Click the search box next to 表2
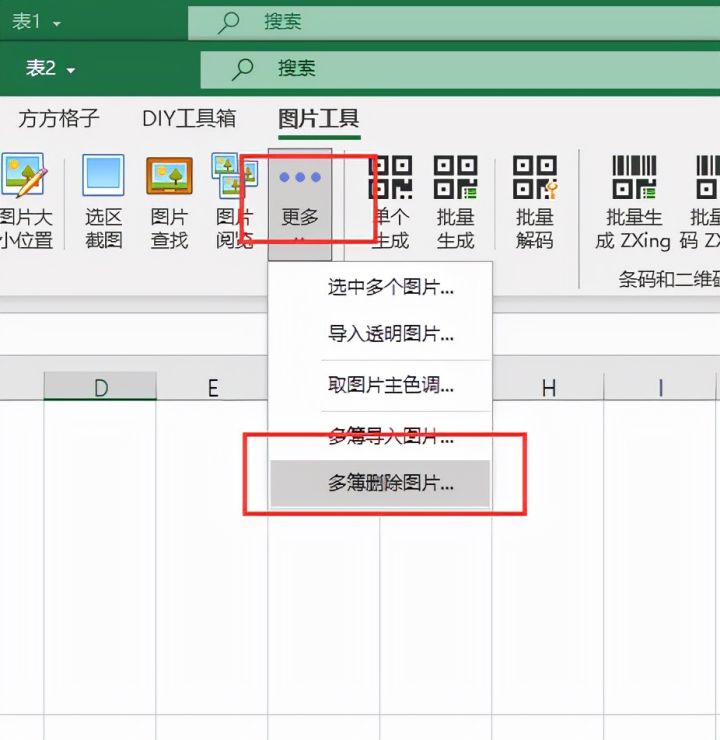The width and height of the screenshot is (720, 740). [x=460, y=69]
